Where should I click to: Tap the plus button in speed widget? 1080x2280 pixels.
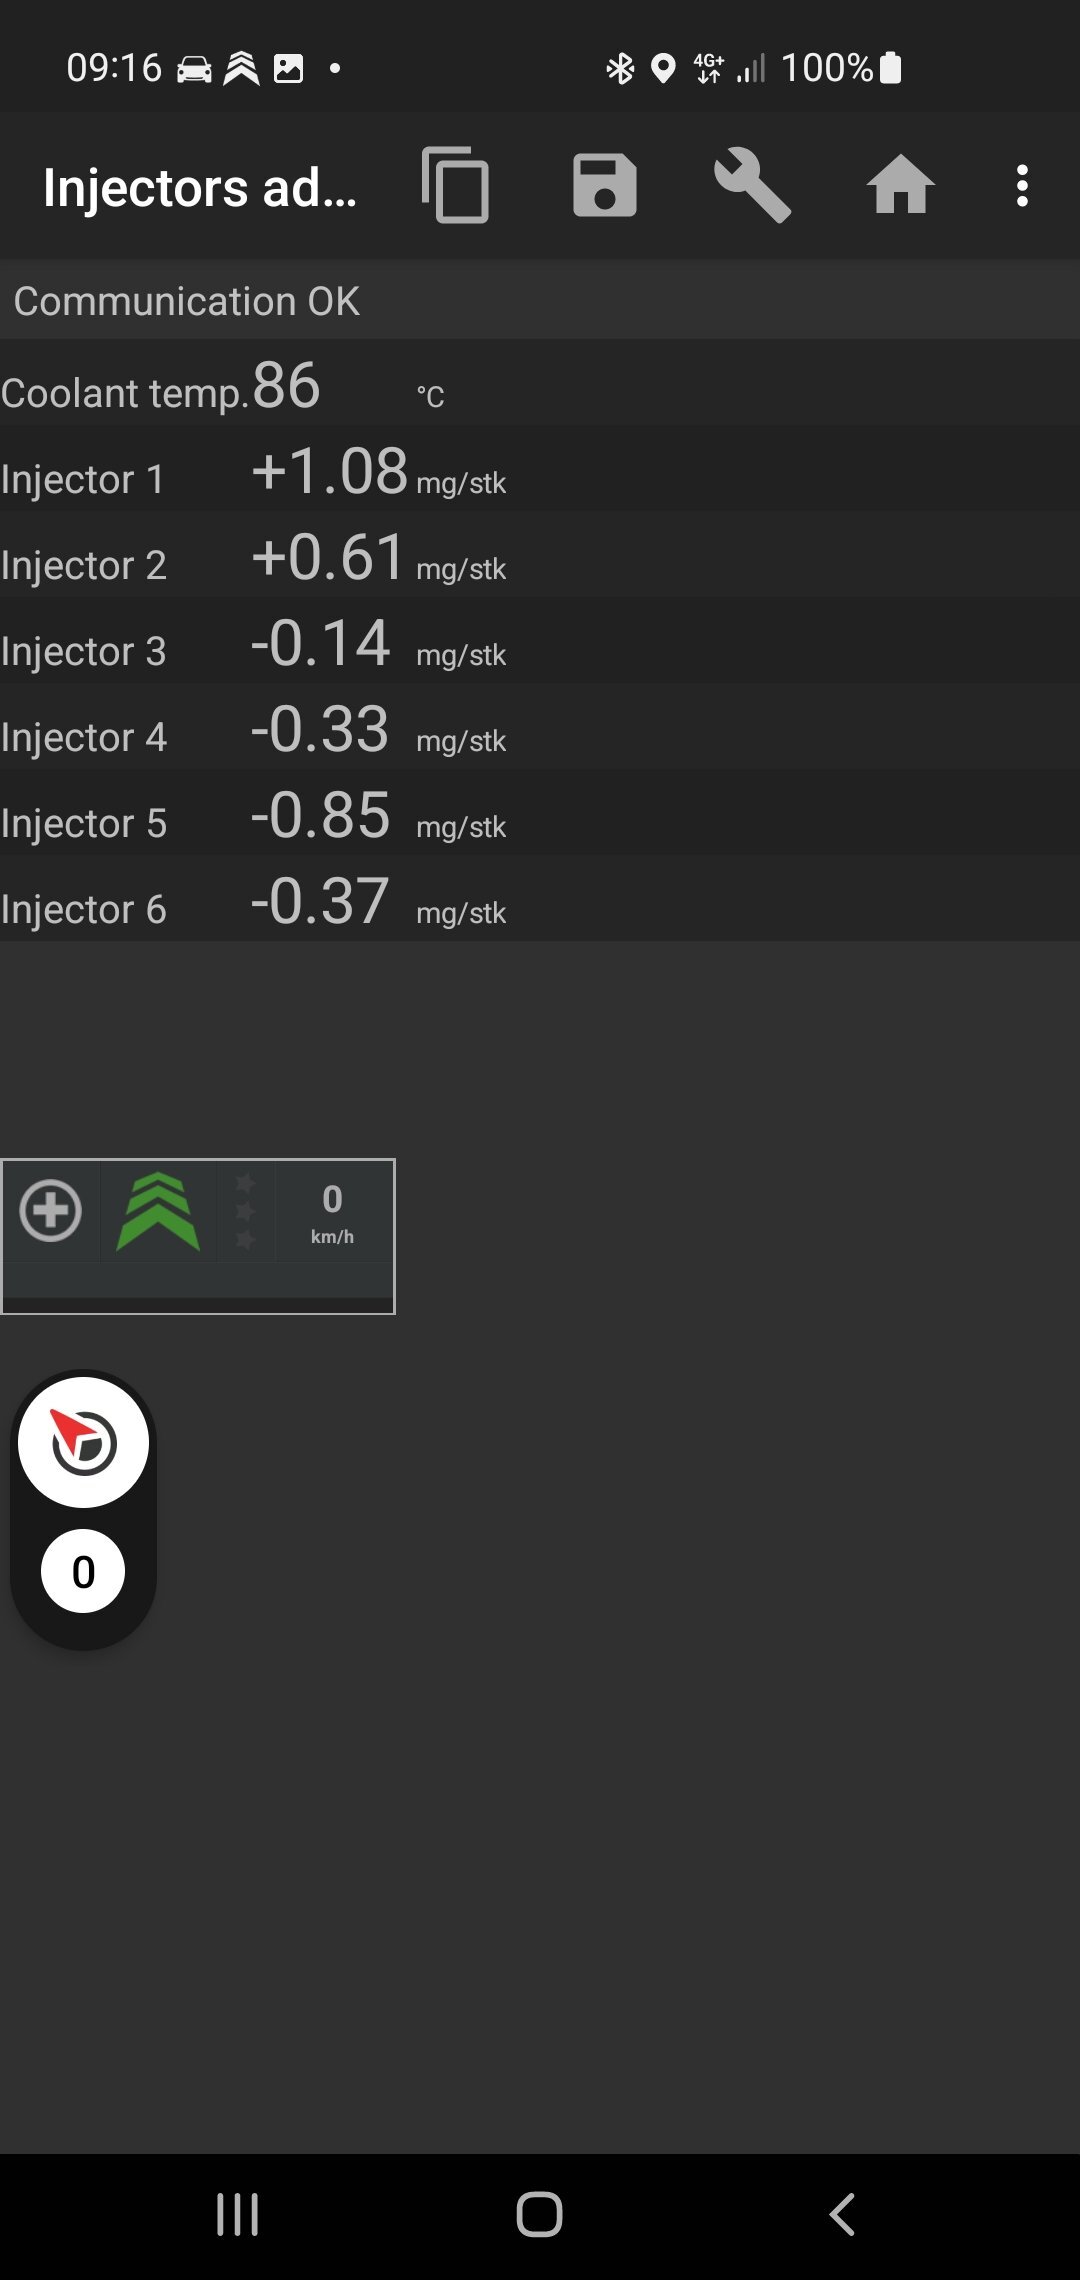[51, 1211]
